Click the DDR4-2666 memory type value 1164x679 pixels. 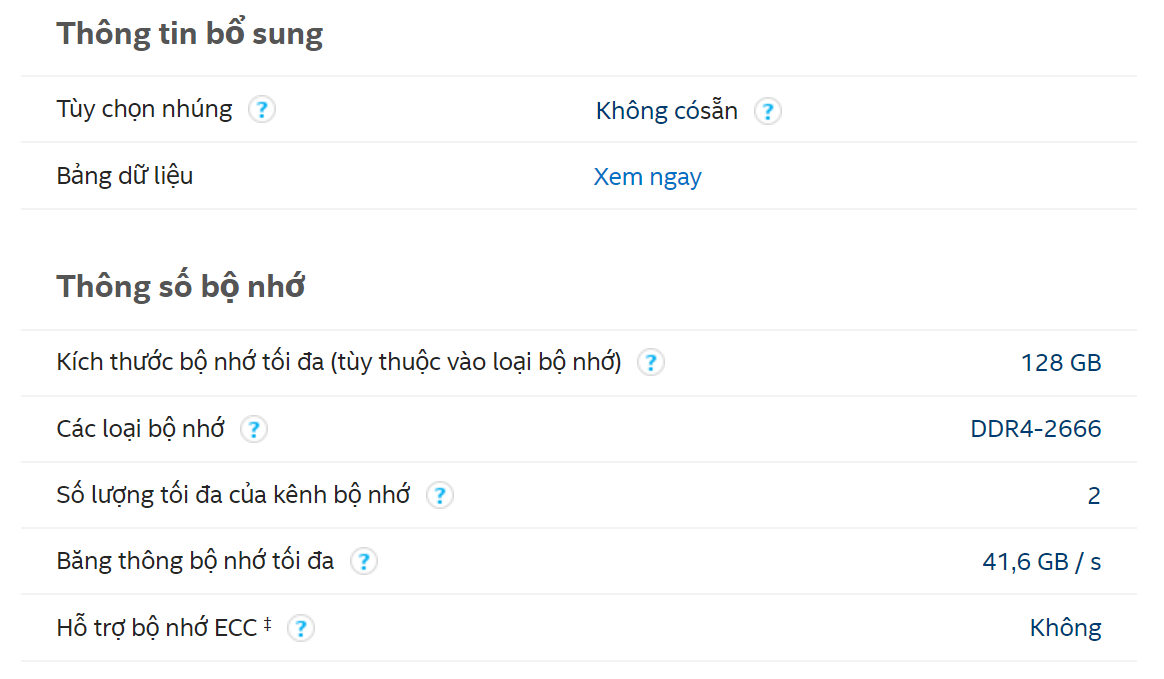click(x=1036, y=429)
